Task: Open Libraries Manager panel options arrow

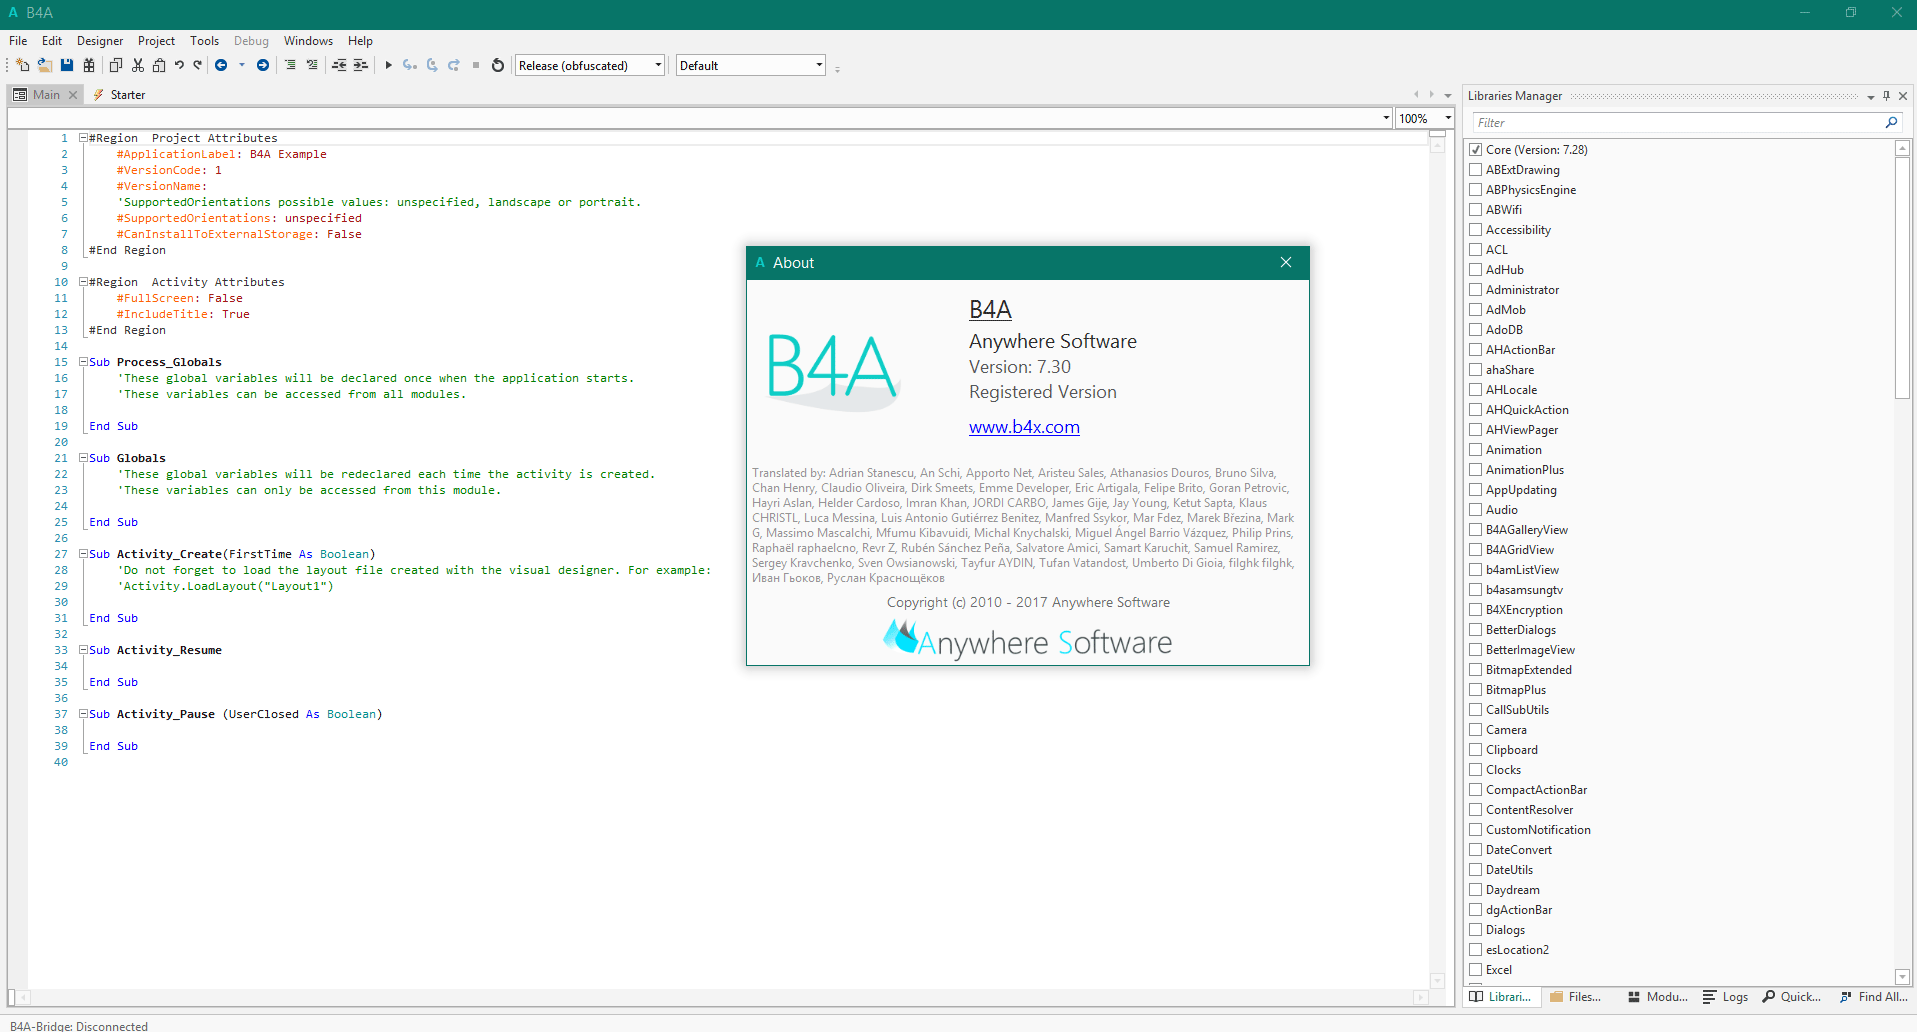Action: point(1870,97)
